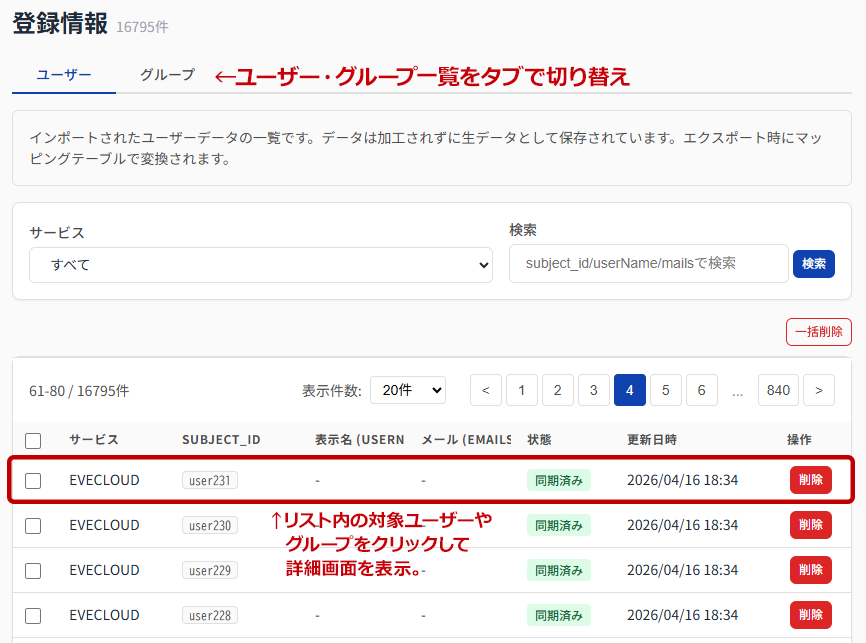Tick the checkbox next to user228
The image size is (866, 643).
coord(33,615)
